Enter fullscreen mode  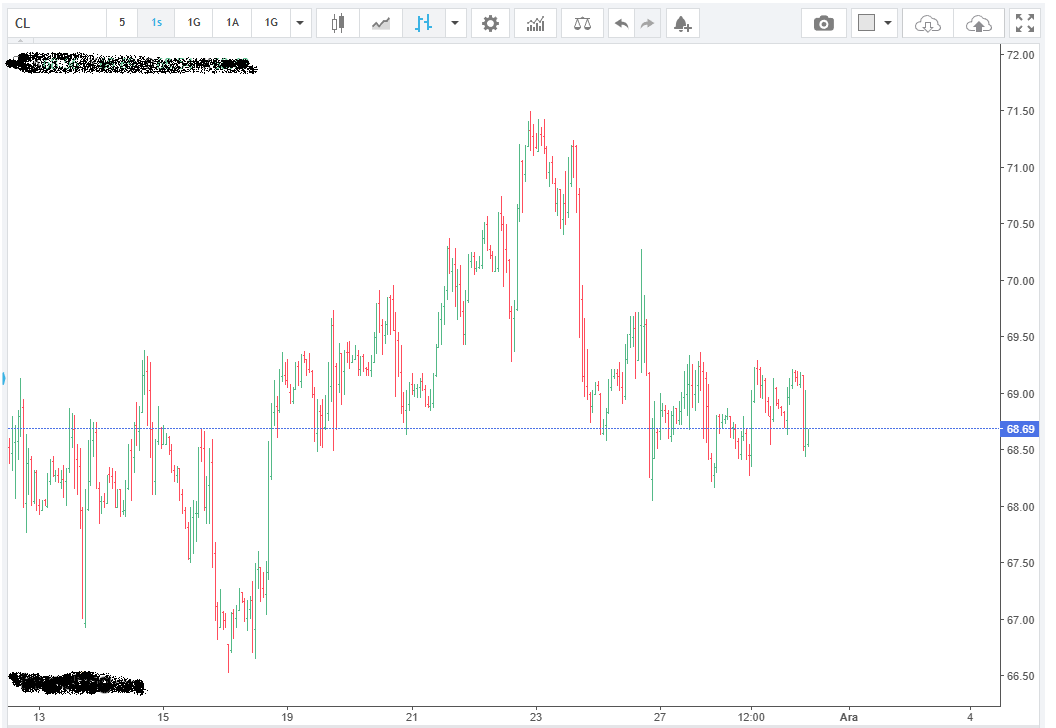1024,23
